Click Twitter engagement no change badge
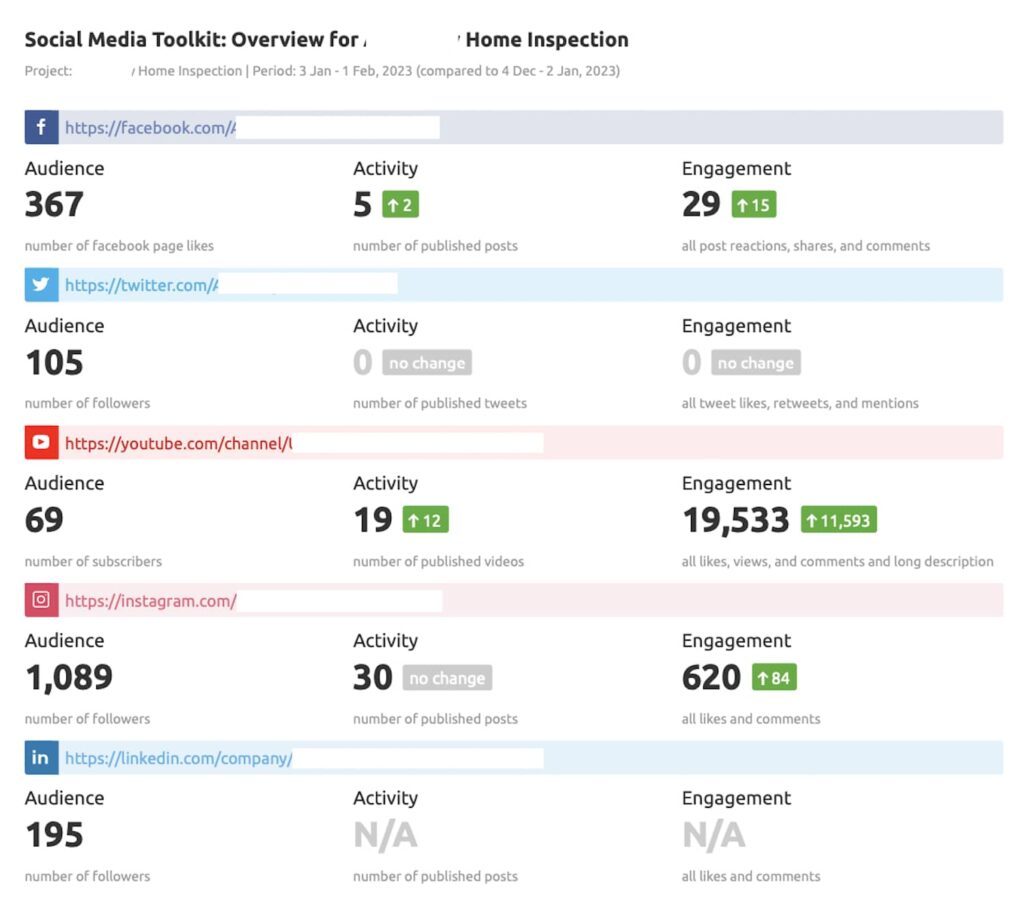The width and height of the screenshot is (1024, 911). coord(756,362)
